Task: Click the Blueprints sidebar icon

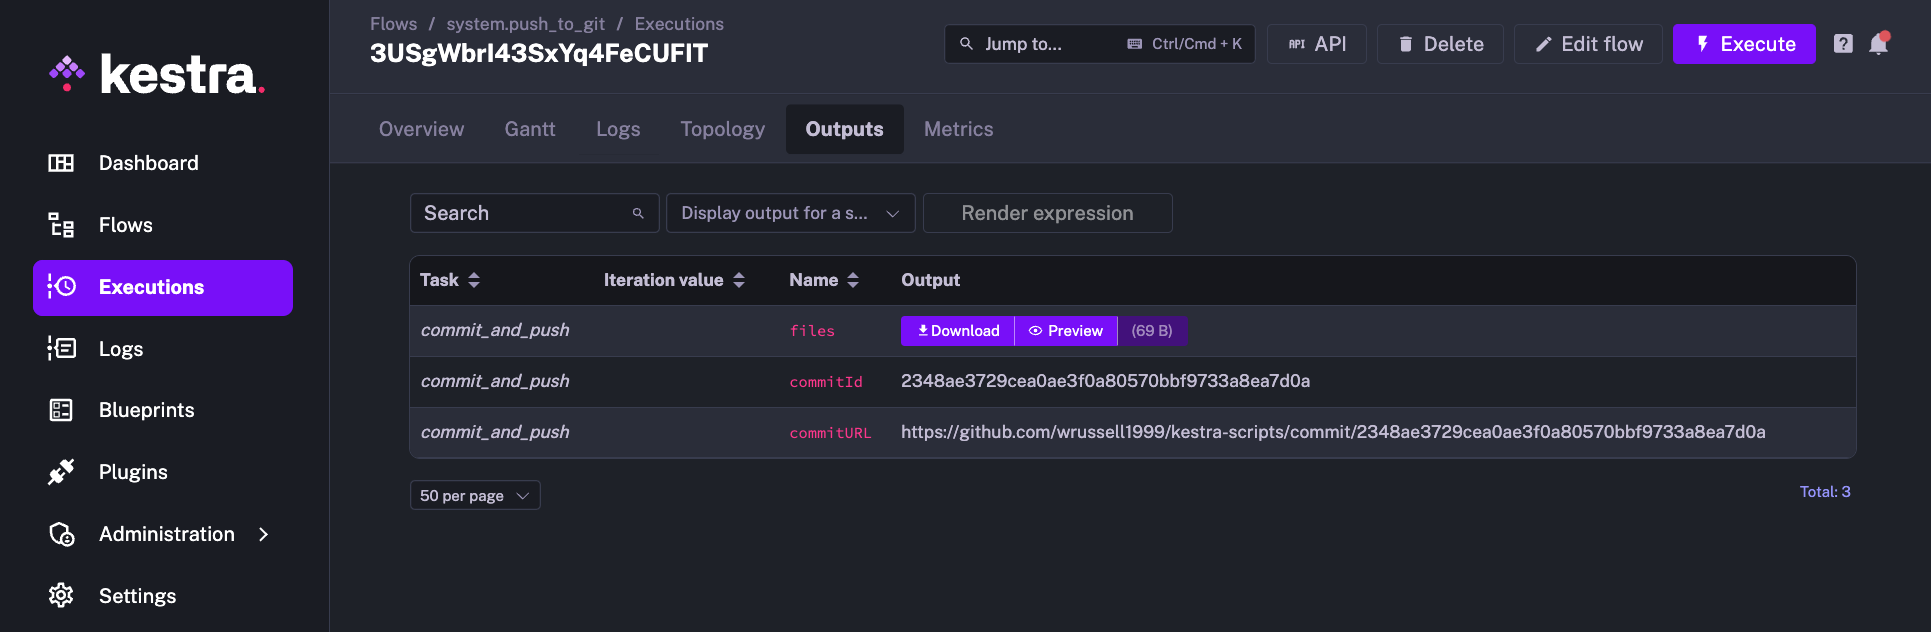Action: tap(61, 410)
